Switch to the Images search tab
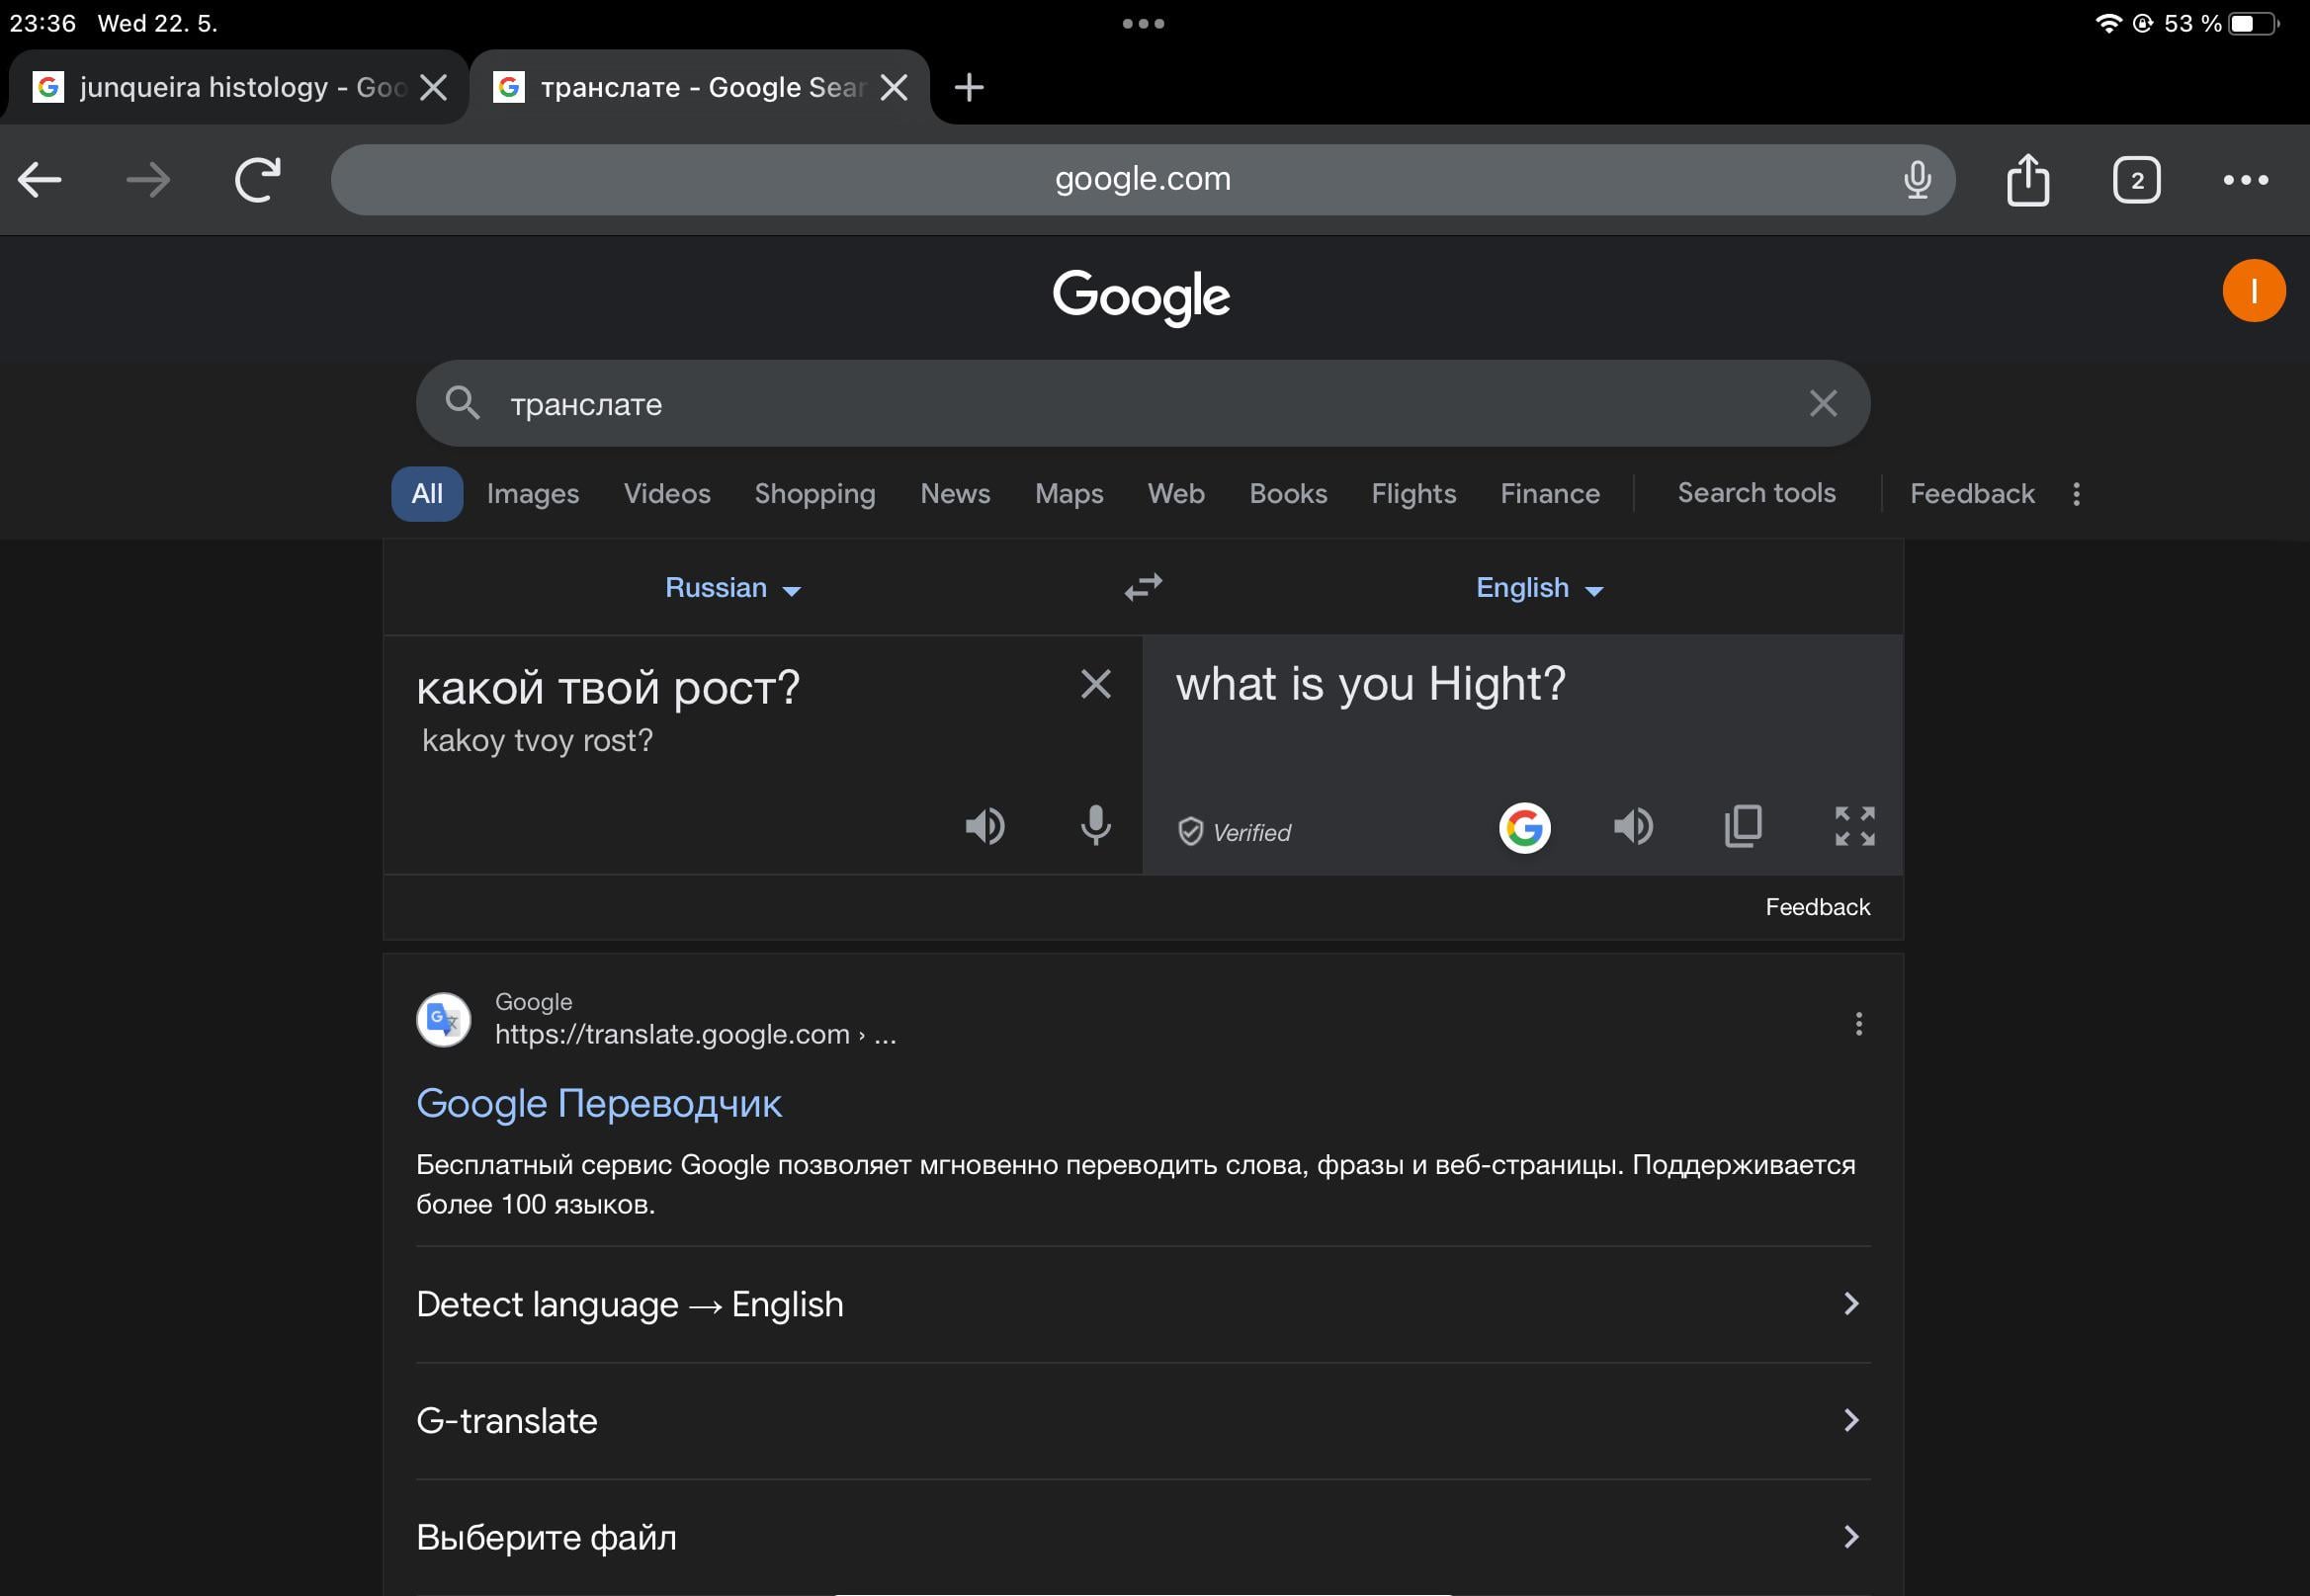 pos(533,493)
